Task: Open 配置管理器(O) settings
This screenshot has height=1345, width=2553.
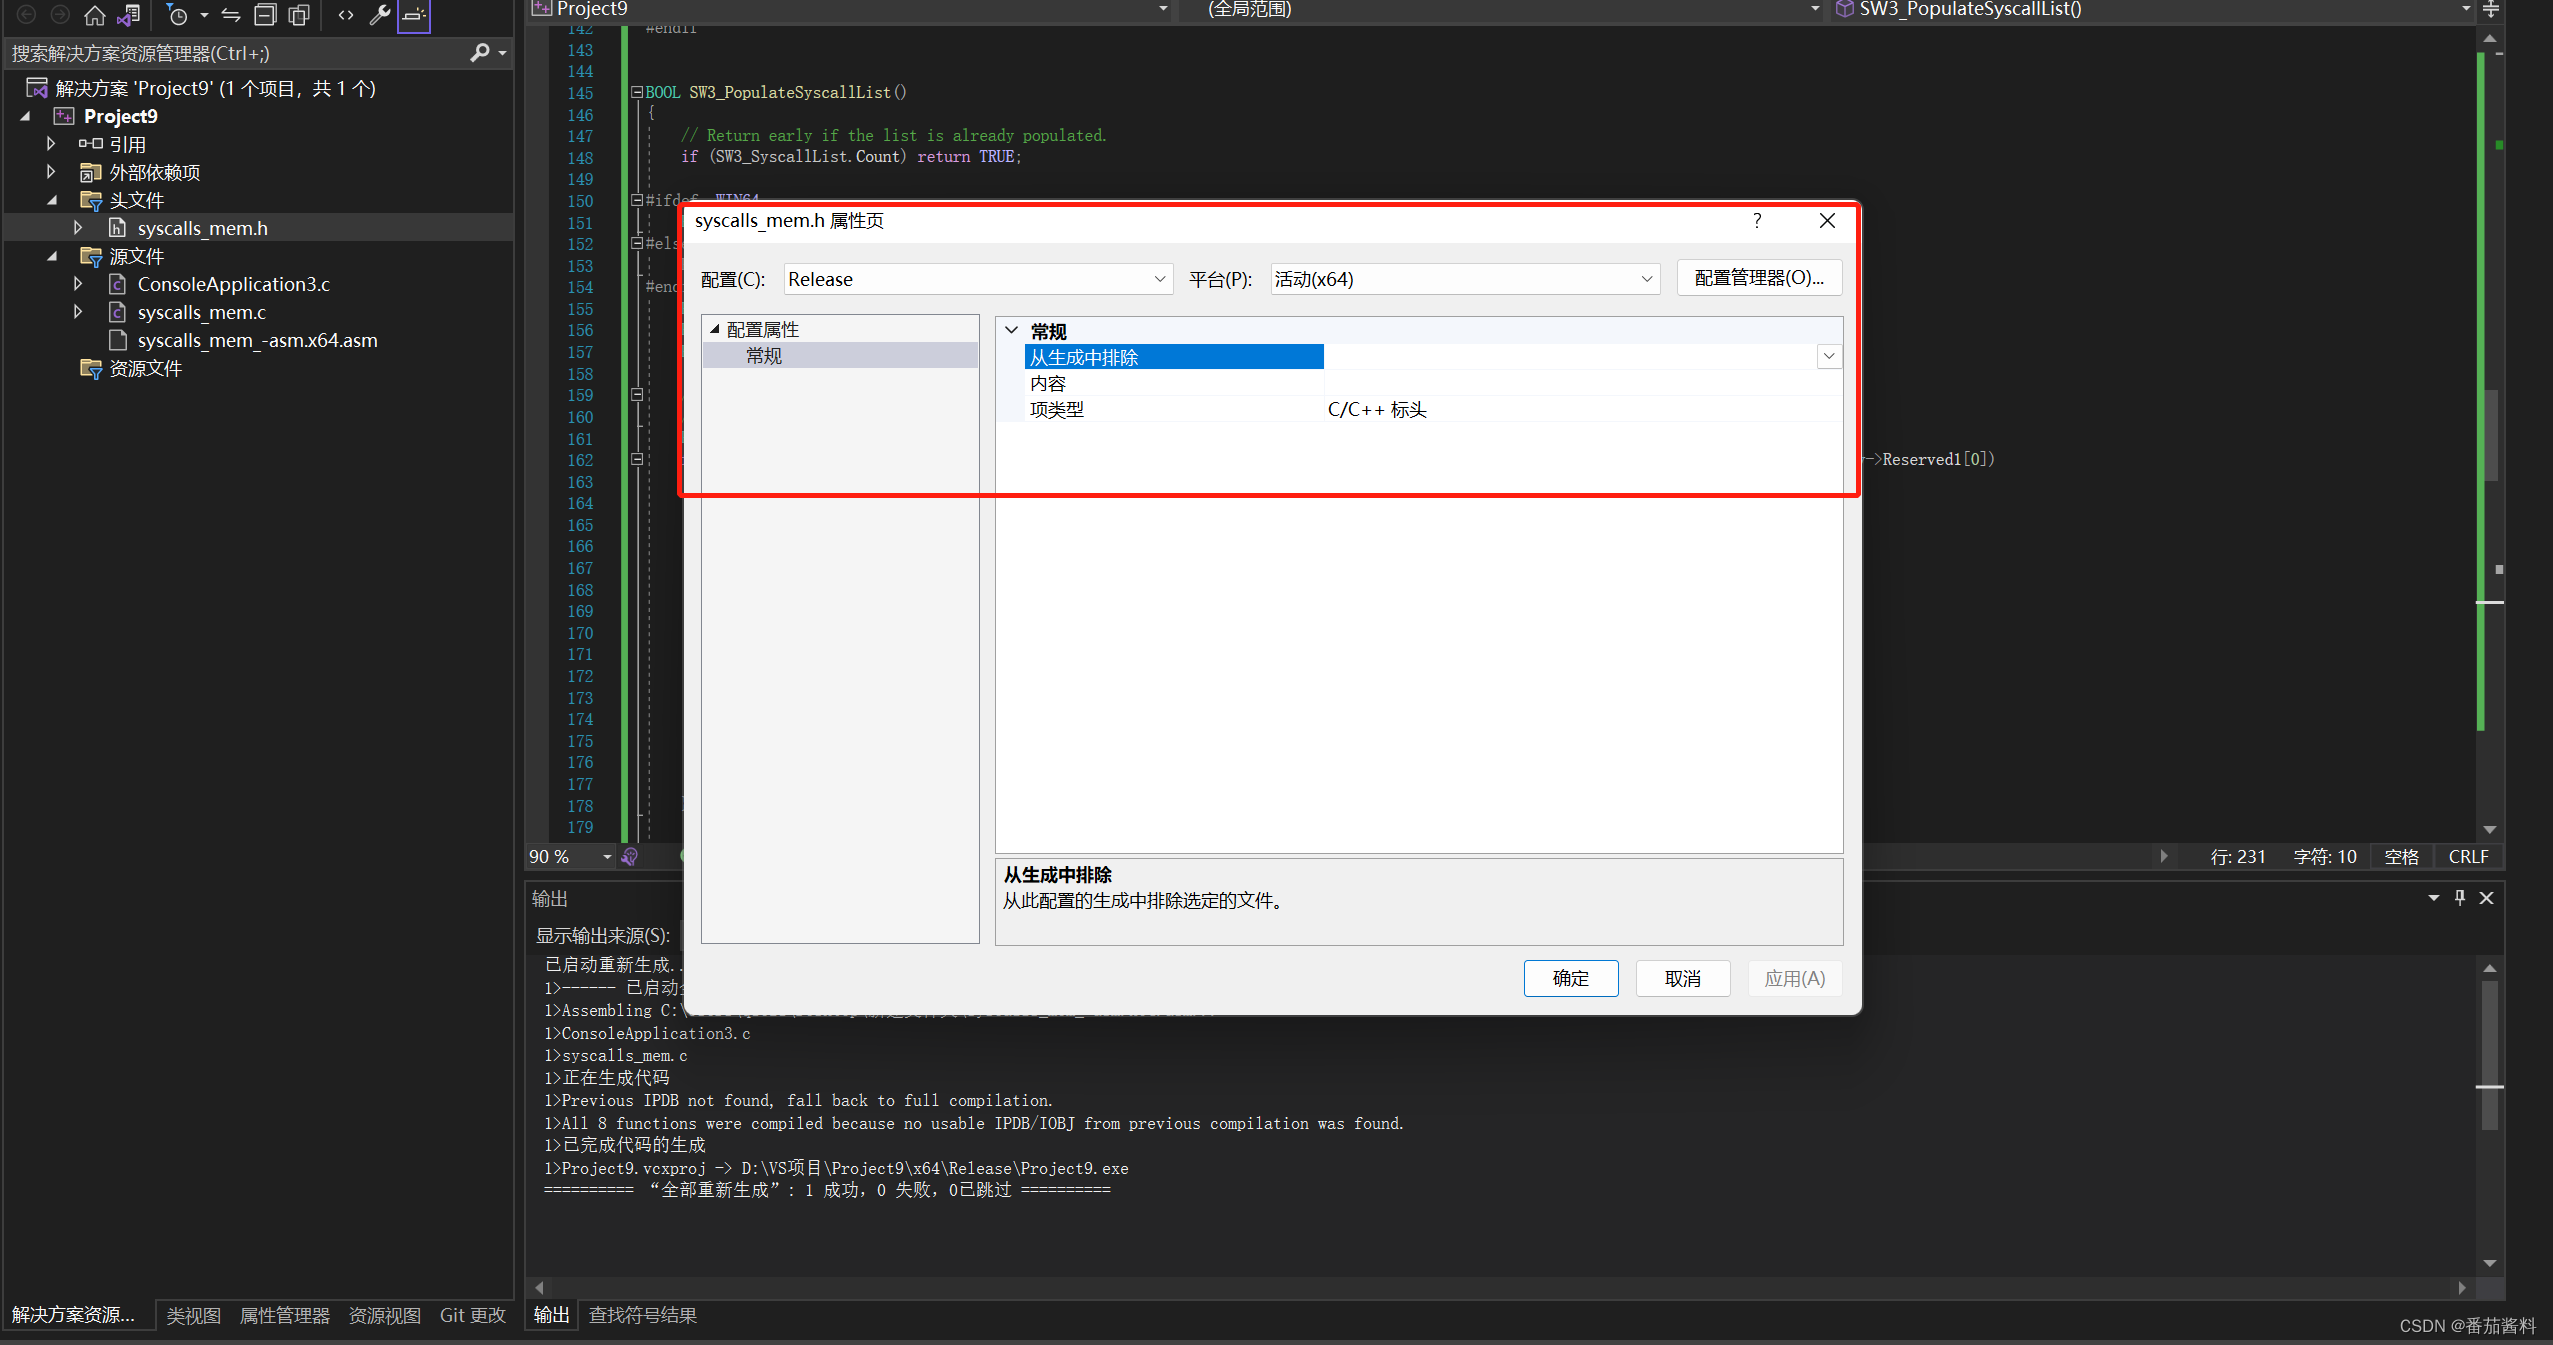Action: coord(1757,277)
